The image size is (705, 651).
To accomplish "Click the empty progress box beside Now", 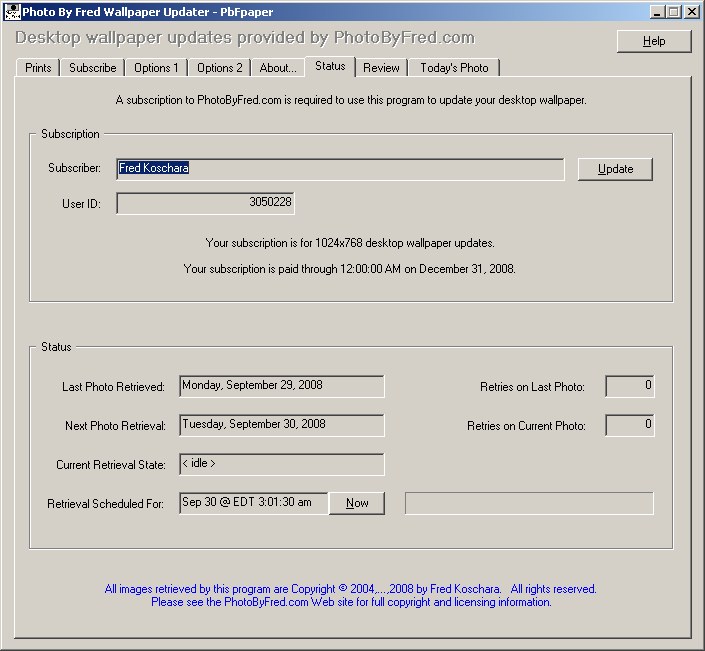I will [x=529, y=503].
